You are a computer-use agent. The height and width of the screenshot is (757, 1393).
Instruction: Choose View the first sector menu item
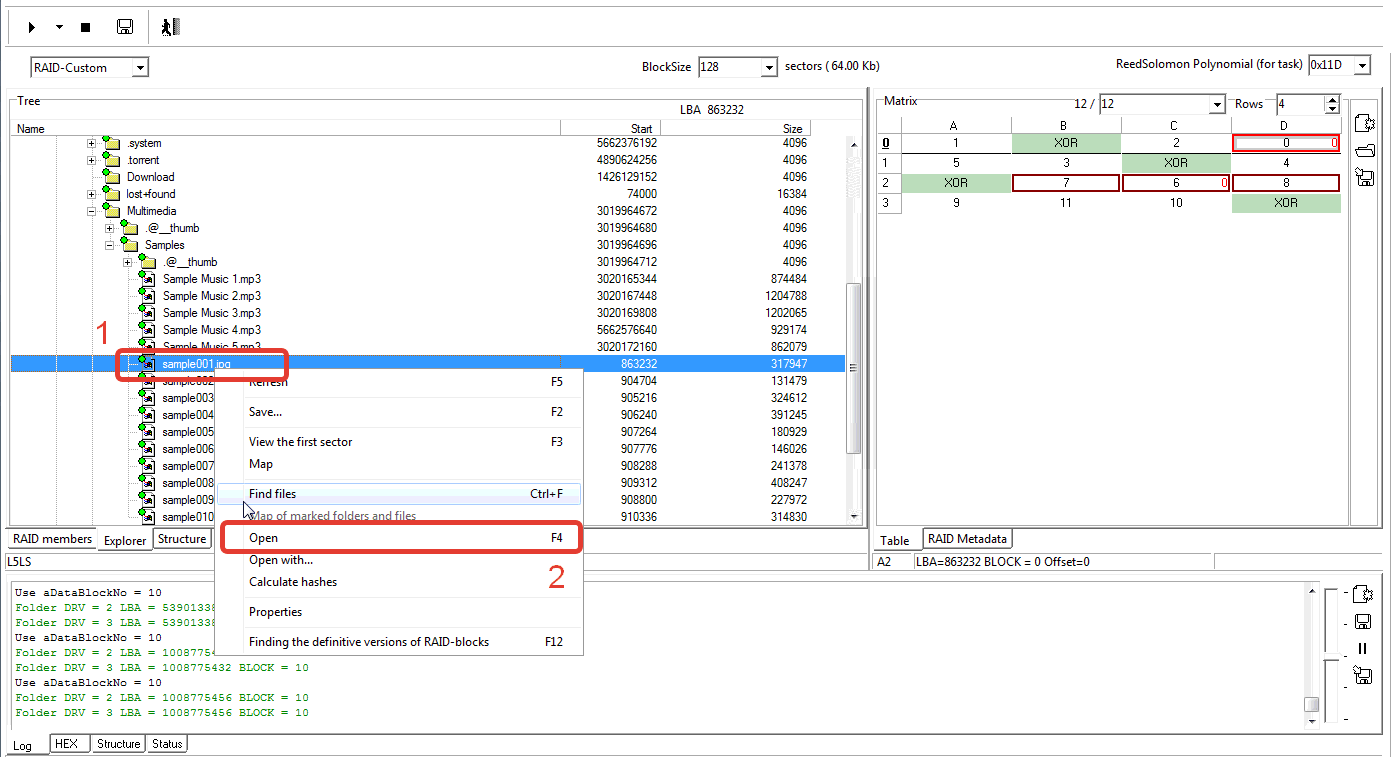(x=400, y=442)
